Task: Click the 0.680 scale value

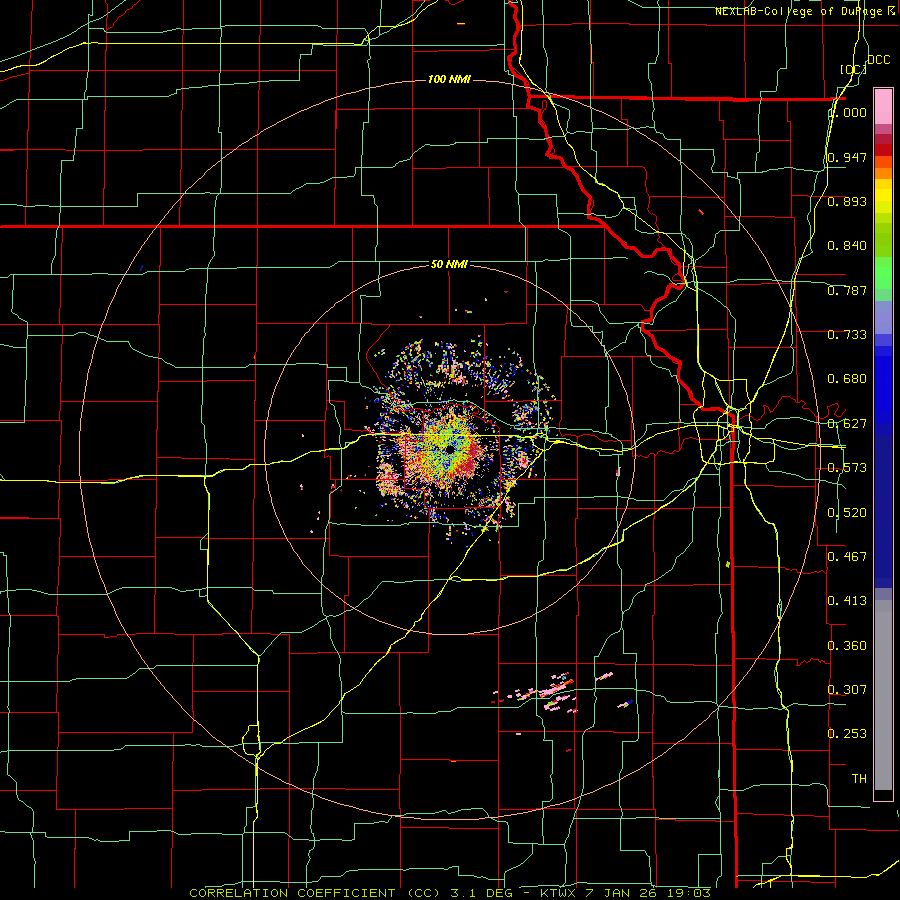Action: pyautogui.click(x=847, y=379)
